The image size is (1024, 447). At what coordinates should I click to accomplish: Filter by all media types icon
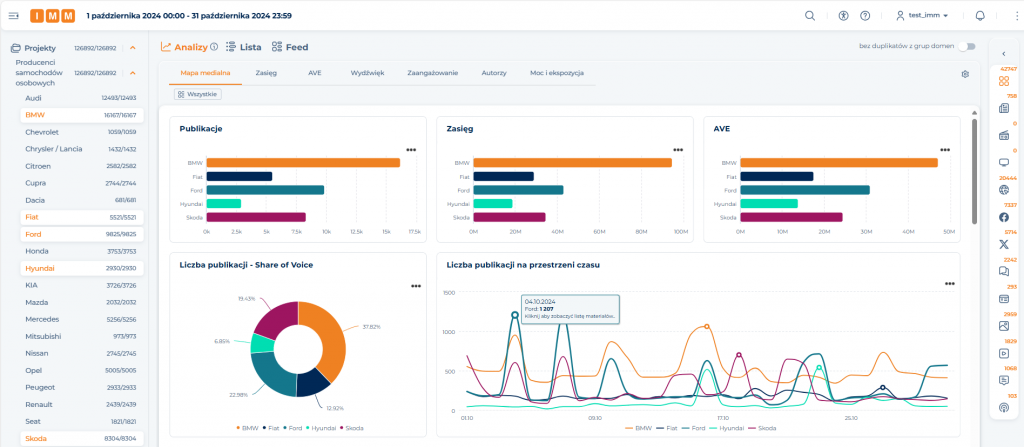pyautogui.click(x=1004, y=81)
